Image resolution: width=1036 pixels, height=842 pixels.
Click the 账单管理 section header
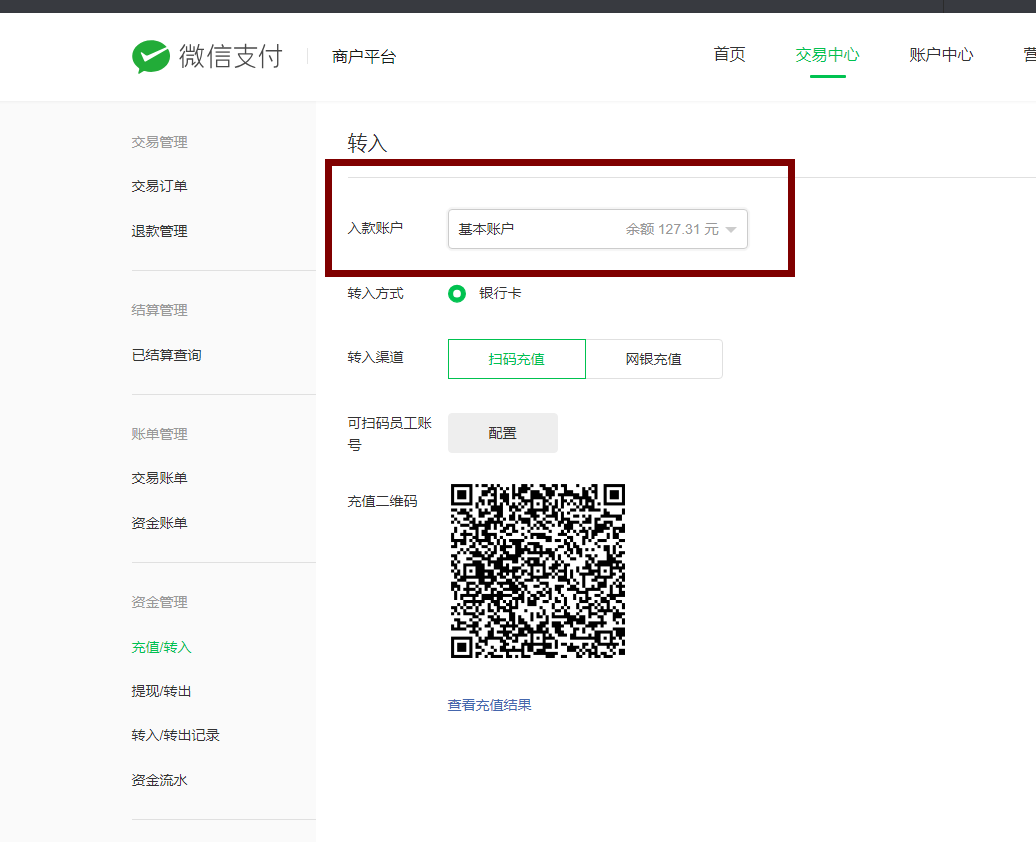(x=159, y=434)
